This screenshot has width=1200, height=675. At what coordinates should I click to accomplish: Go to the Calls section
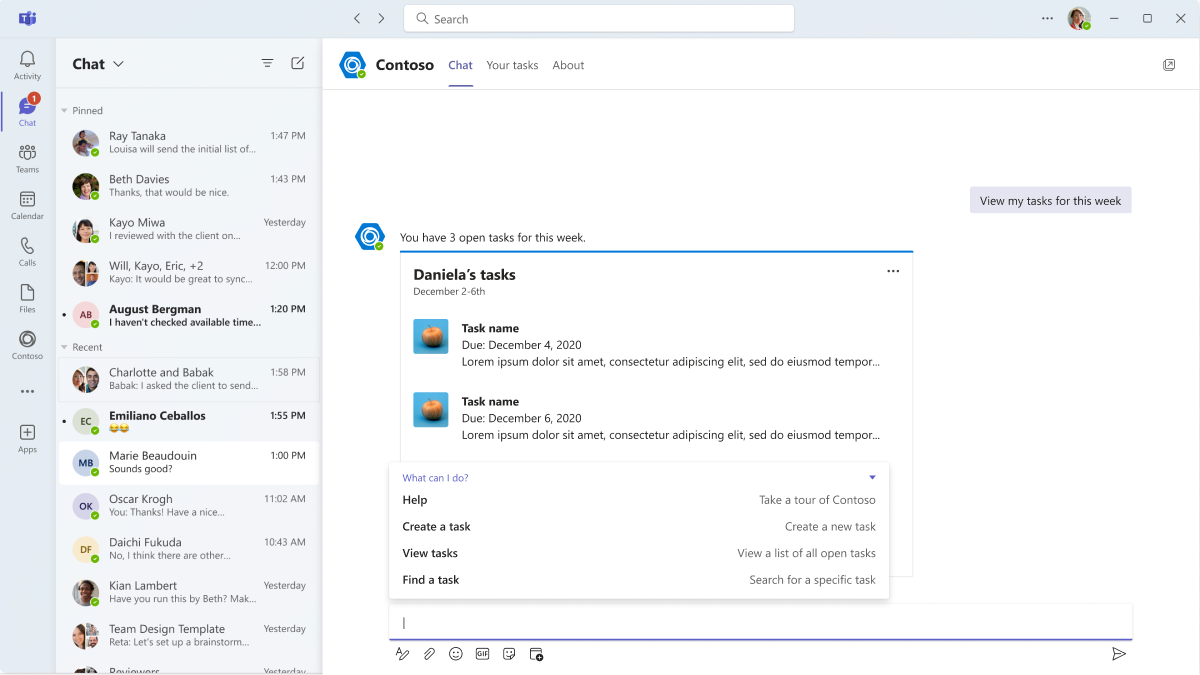click(27, 252)
